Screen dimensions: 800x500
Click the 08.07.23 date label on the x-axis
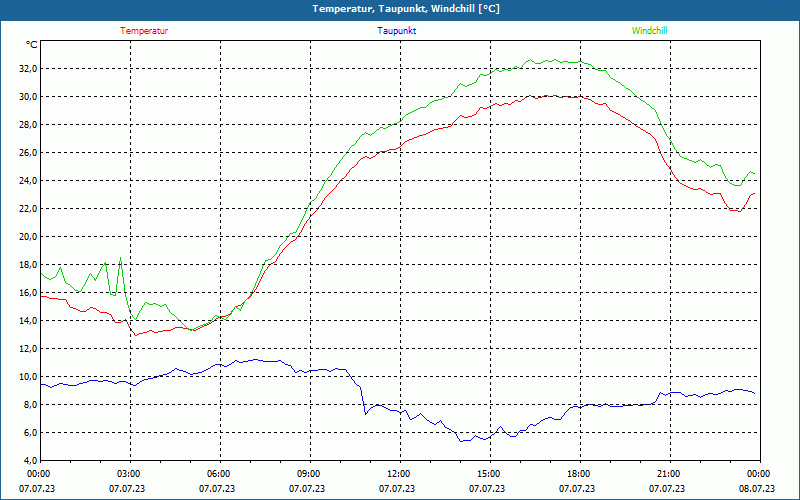pyautogui.click(x=757, y=488)
